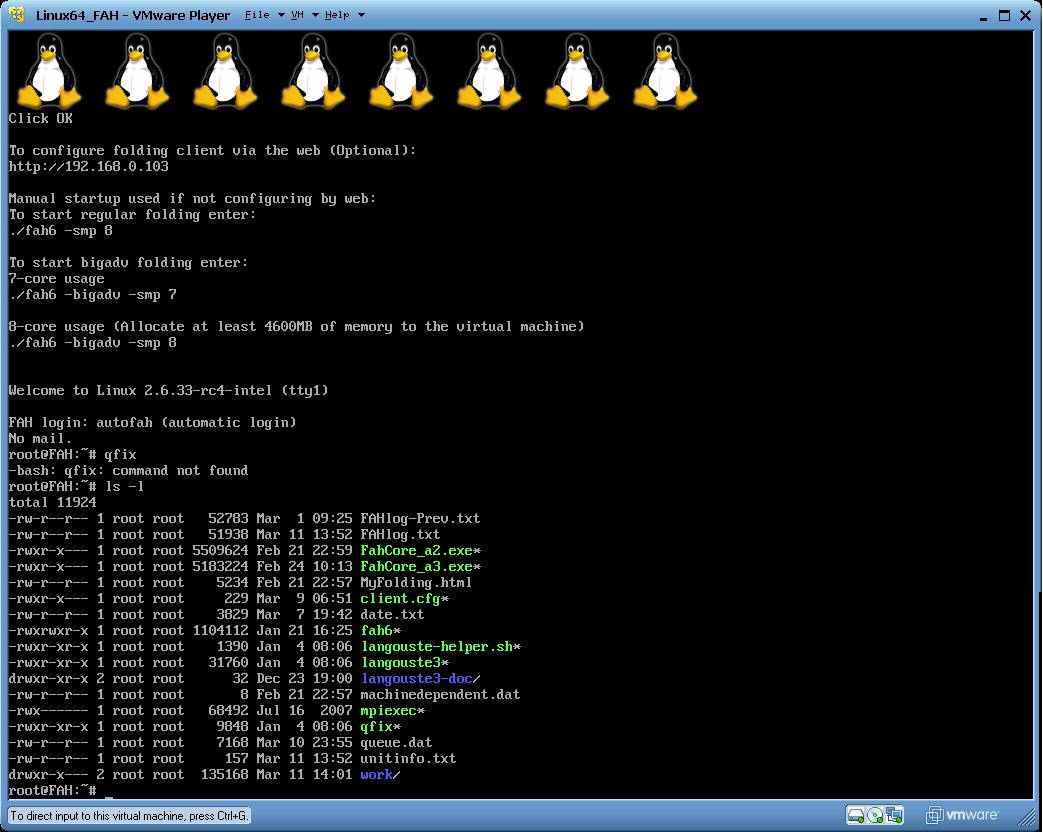Click the FAHlog.txt file name
1043x832 pixels.
[x=400, y=534]
